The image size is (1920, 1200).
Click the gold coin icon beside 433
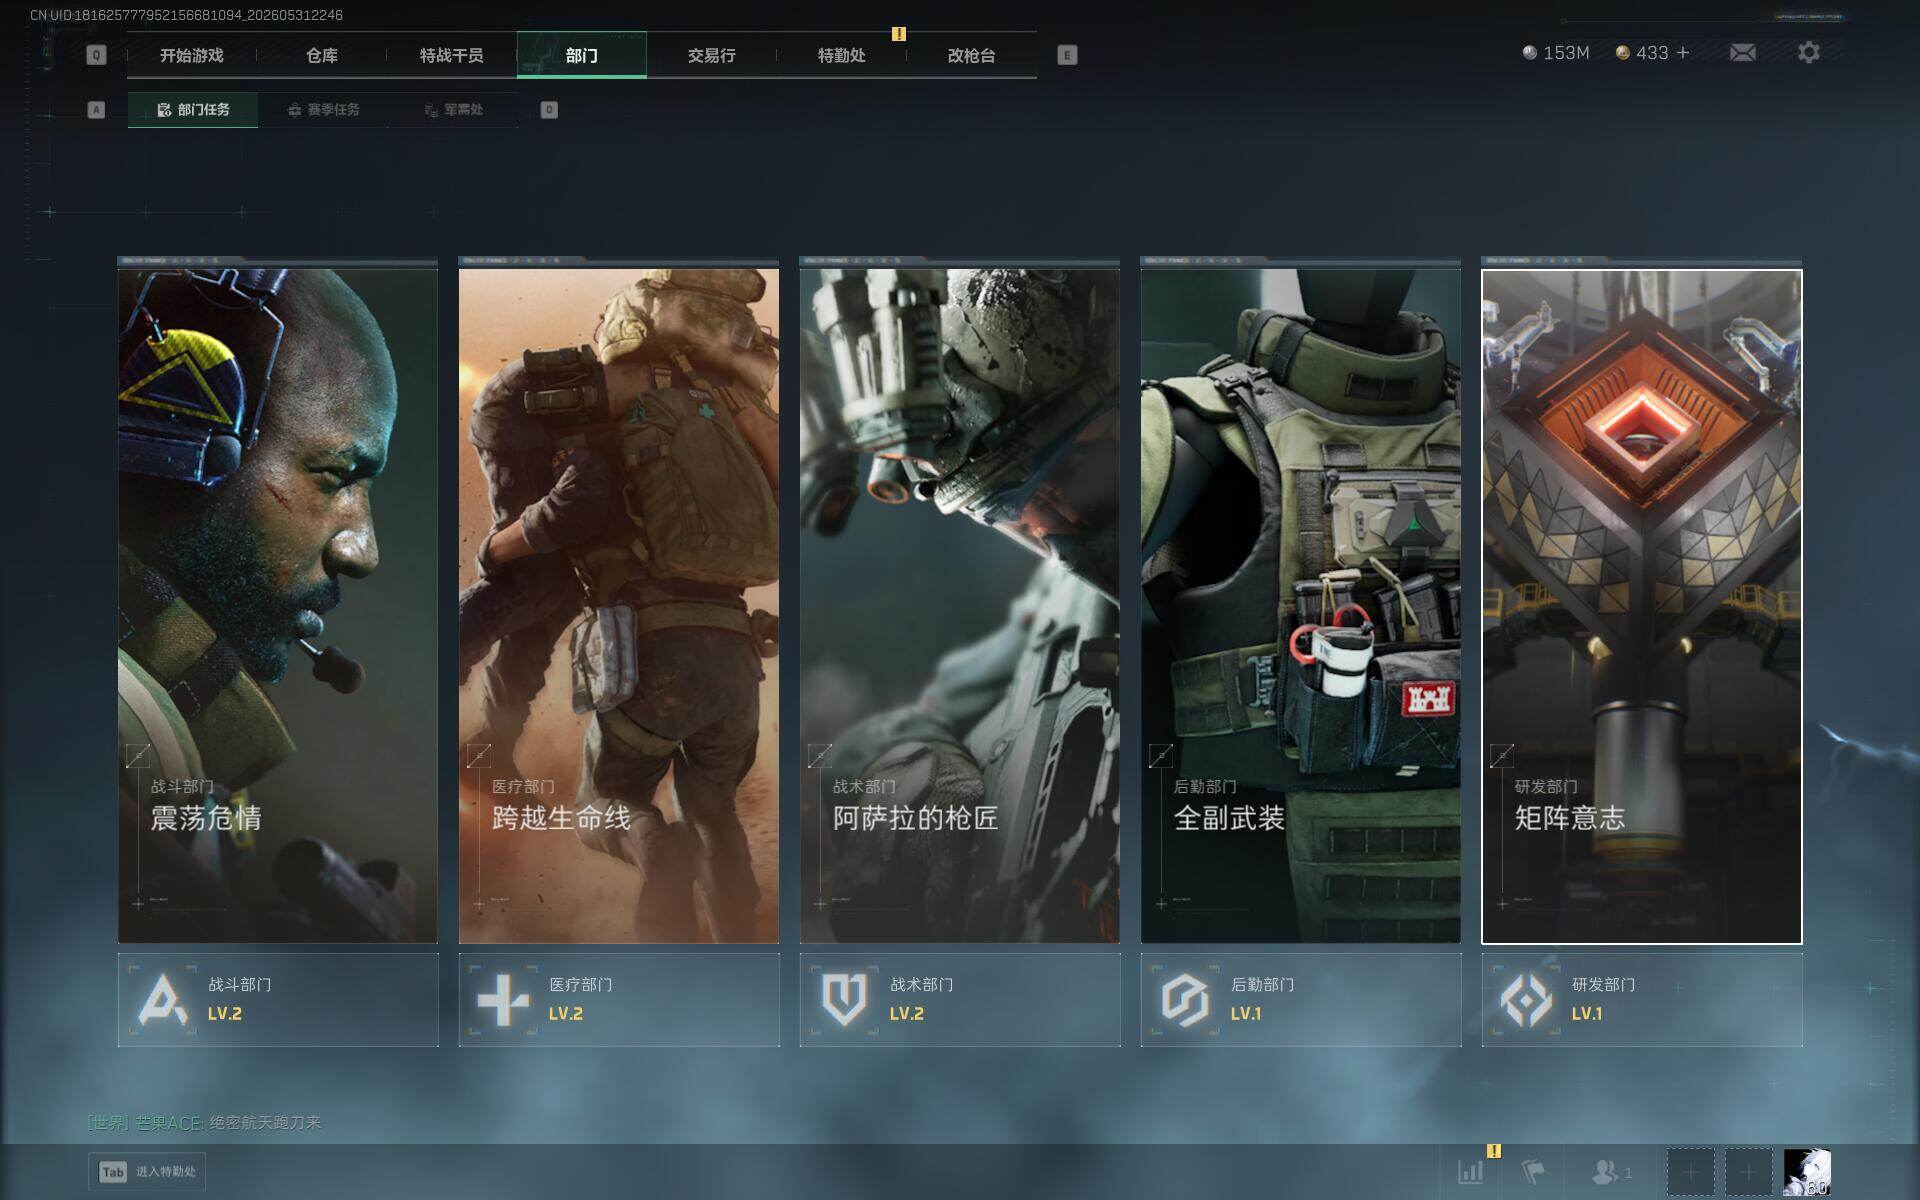pos(1622,53)
